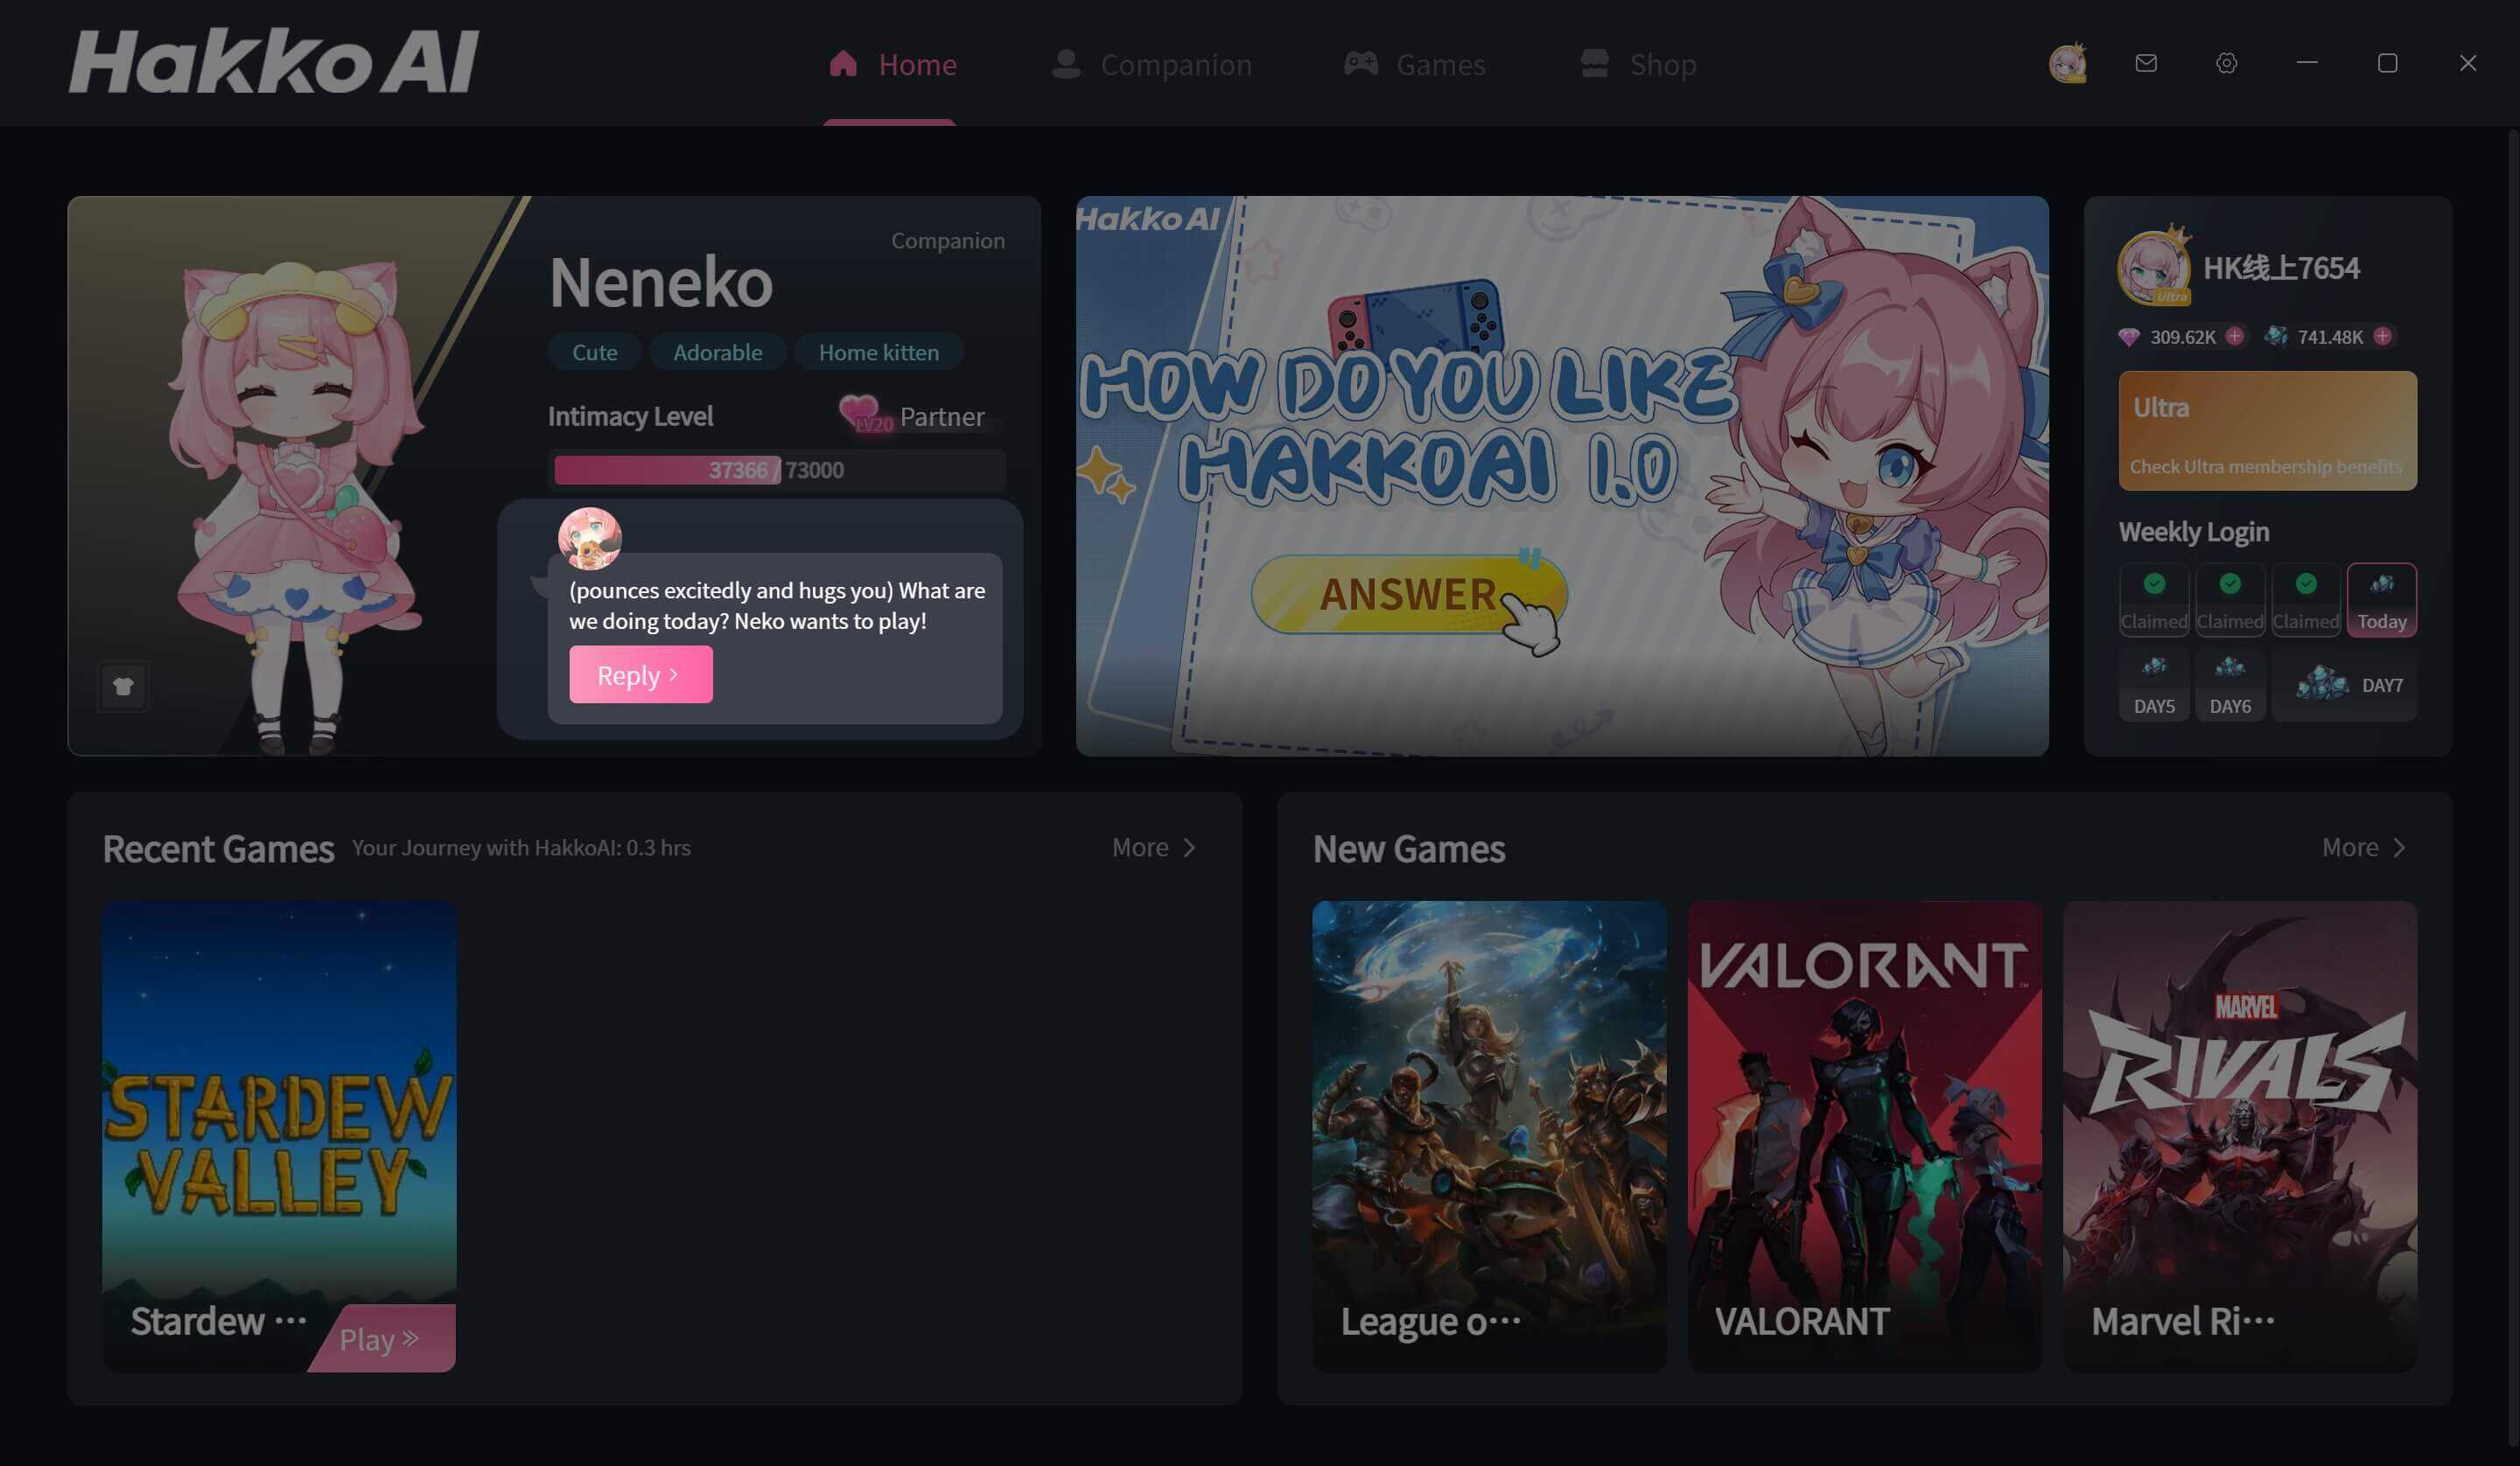Viewport: 2520px width, 1466px height.
Task: Click the yellow ANSWER button on banner
Action: (1409, 594)
